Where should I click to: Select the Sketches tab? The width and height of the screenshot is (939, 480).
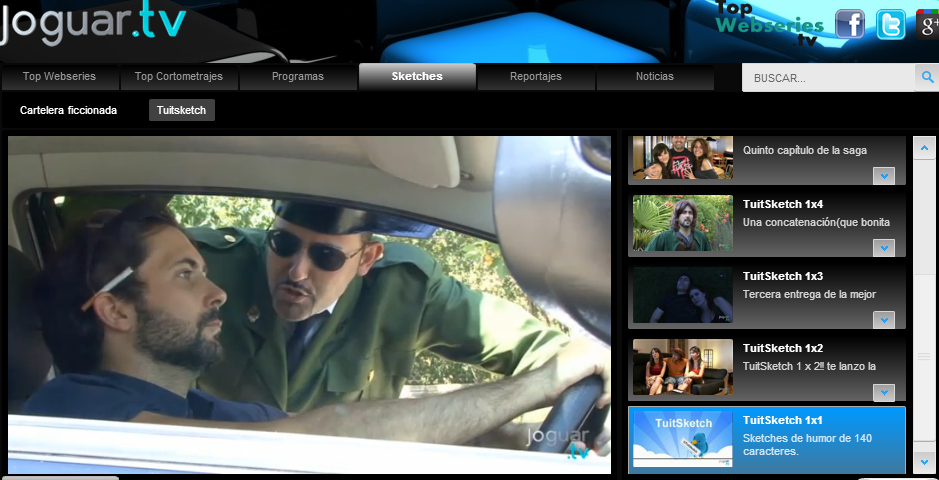[417, 77]
